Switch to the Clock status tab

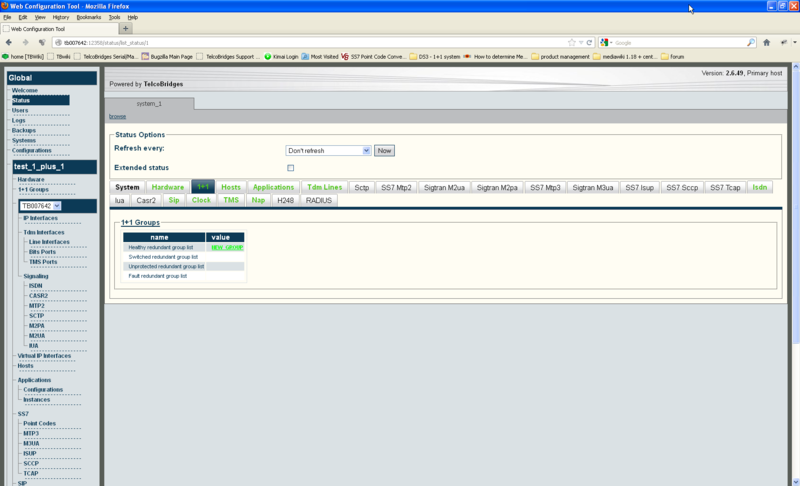pos(201,200)
